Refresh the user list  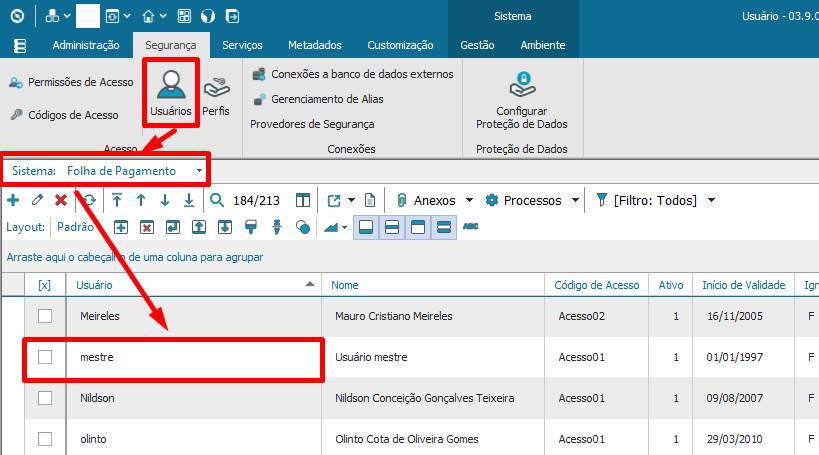89,200
